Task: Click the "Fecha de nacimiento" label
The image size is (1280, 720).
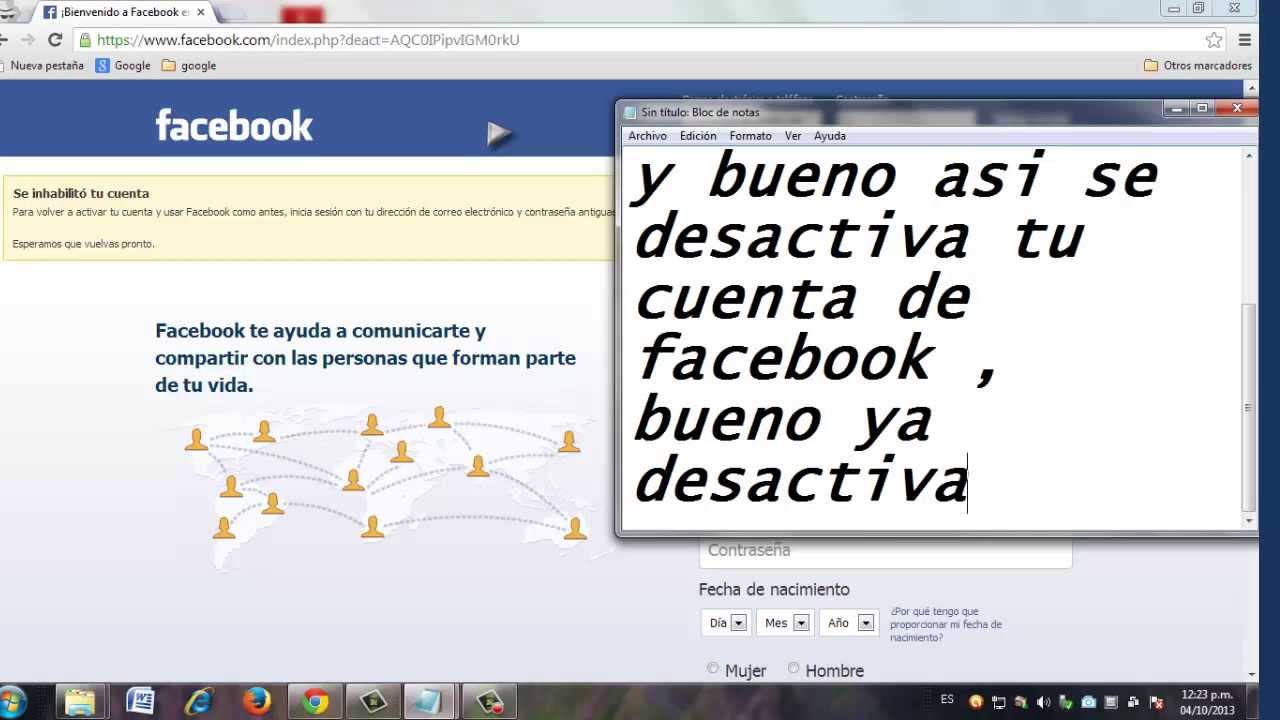Action: (774, 589)
